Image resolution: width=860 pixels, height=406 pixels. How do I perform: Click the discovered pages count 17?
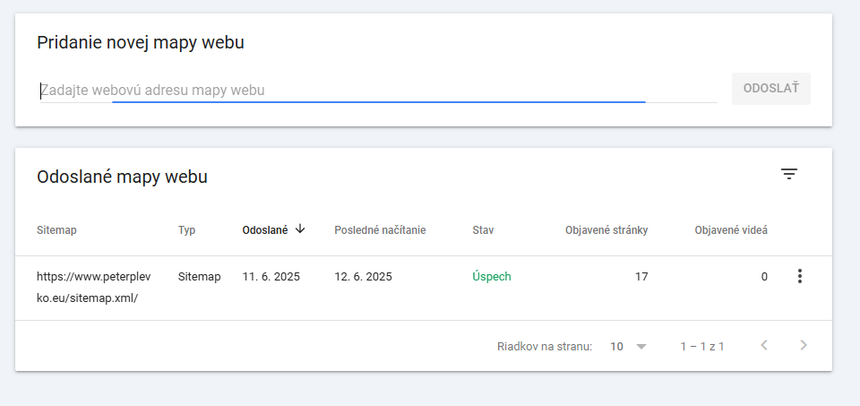[x=641, y=277]
